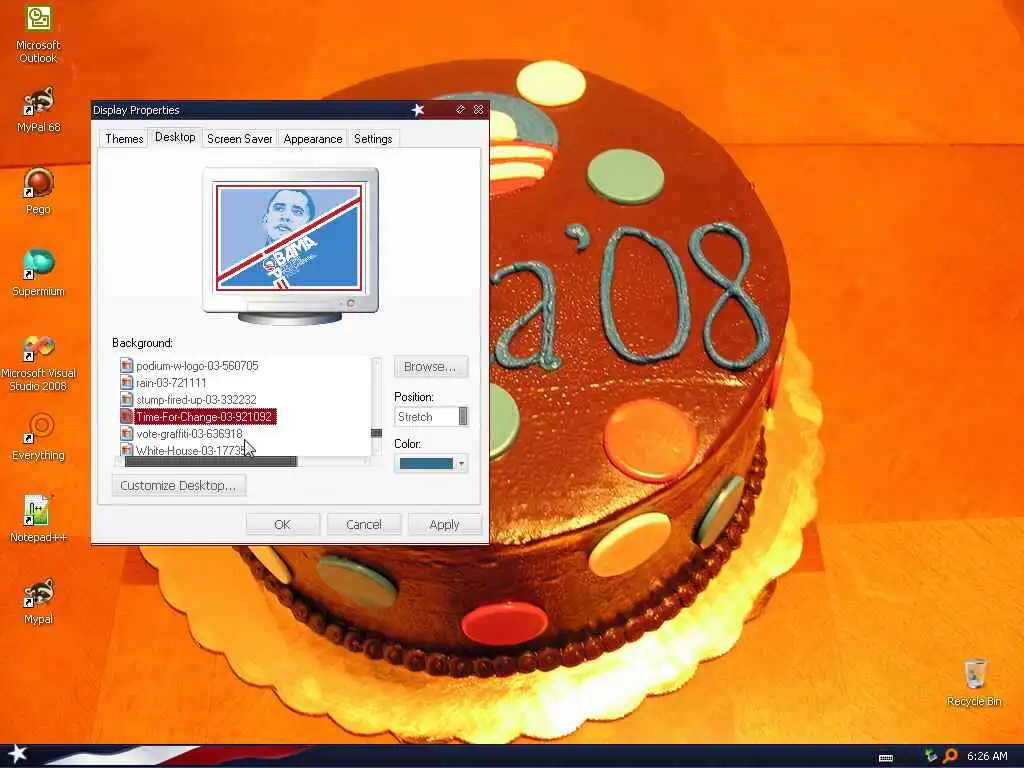Screen dimensions: 1024x768
Task: Select stump-fired-up-03-332232 background
Action: click(x=196, y=400)
